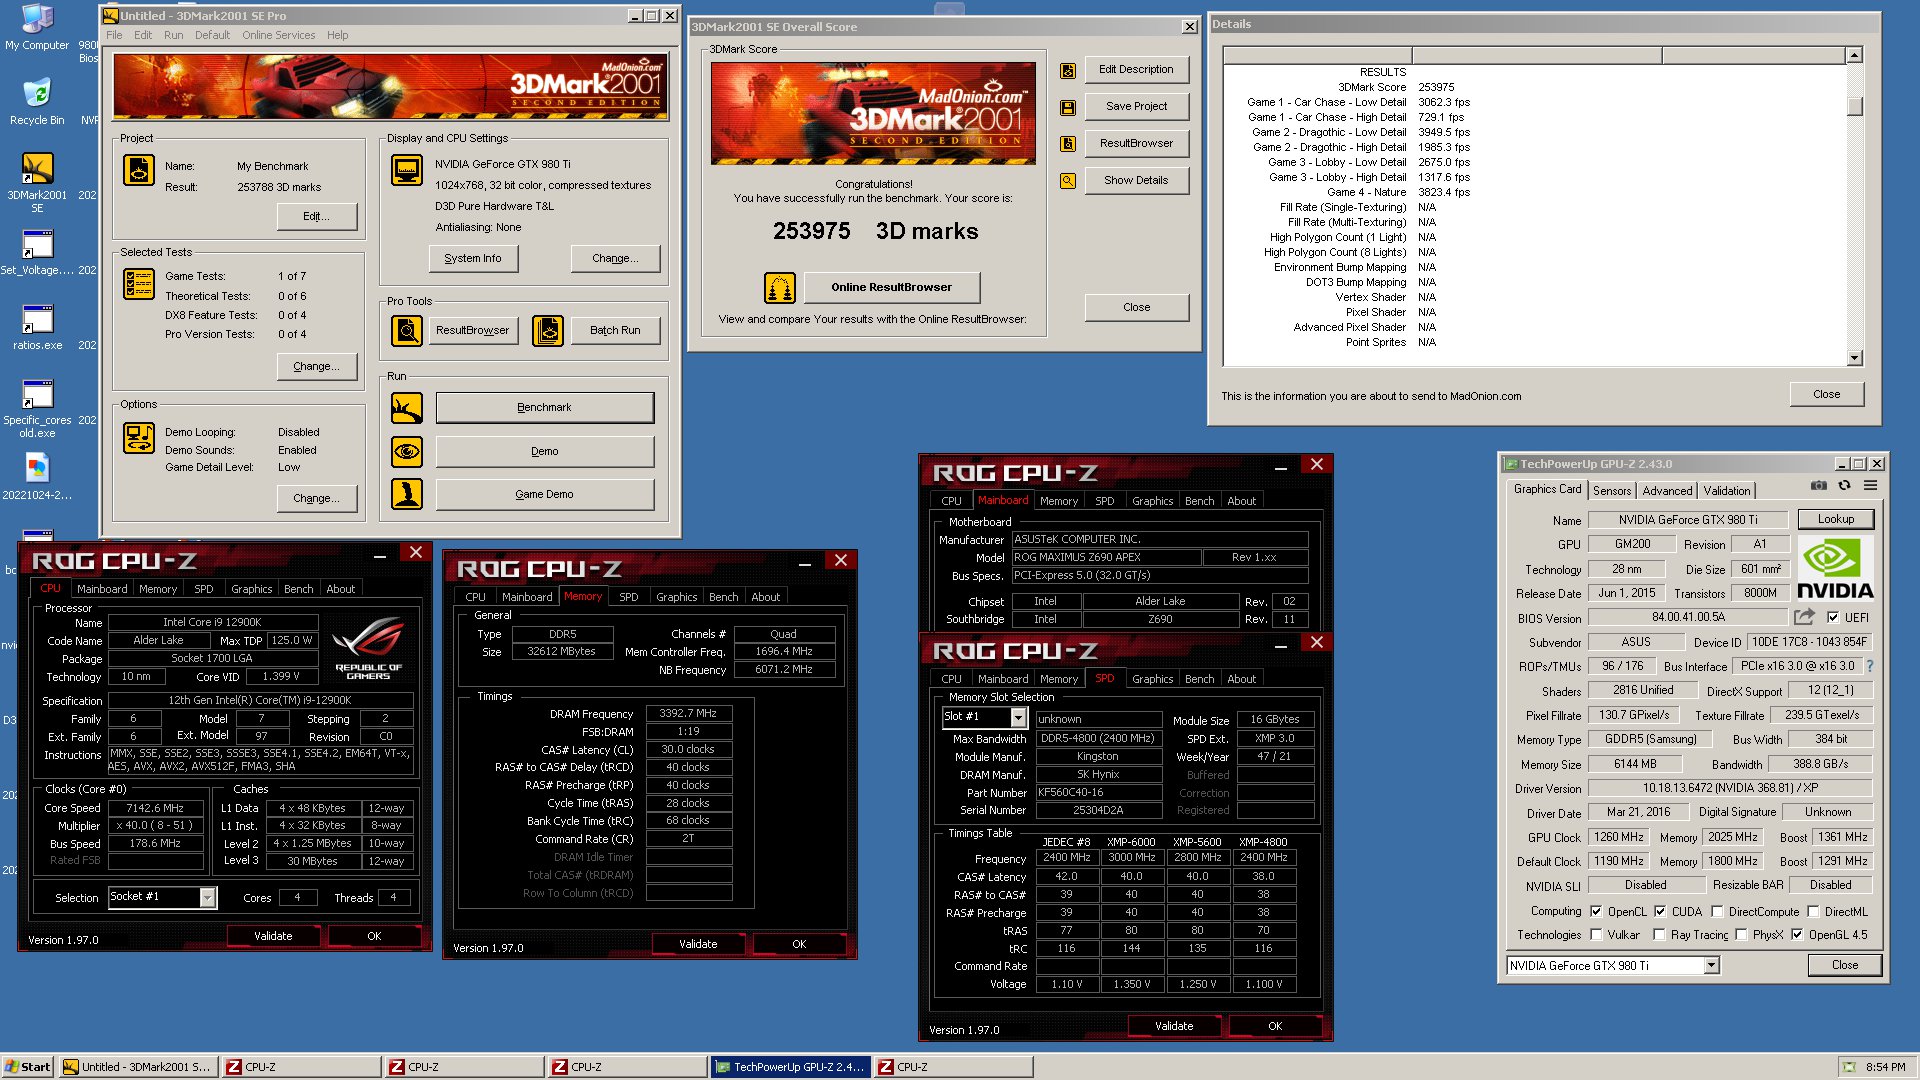Viewport: 1920px width, 1080px height.
Task: Click the Game Demo icon
Action: (407, 494)
